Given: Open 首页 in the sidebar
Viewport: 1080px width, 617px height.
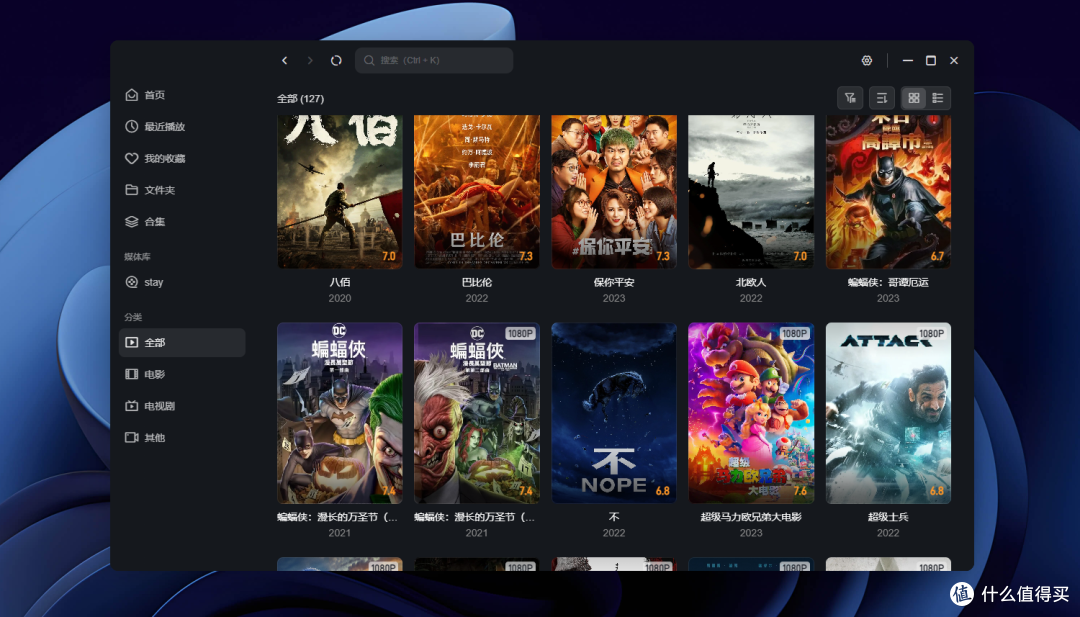Looking at the screenshot, I should 183,95.
